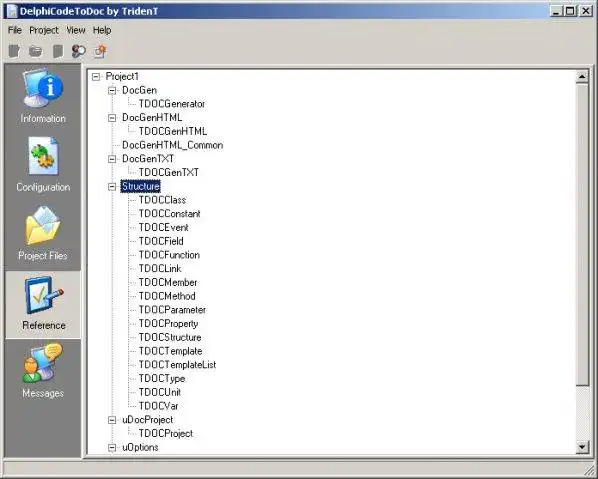Select TDOCField in the tree
This screenshot has height=479, width=598.
pos(161,241)
